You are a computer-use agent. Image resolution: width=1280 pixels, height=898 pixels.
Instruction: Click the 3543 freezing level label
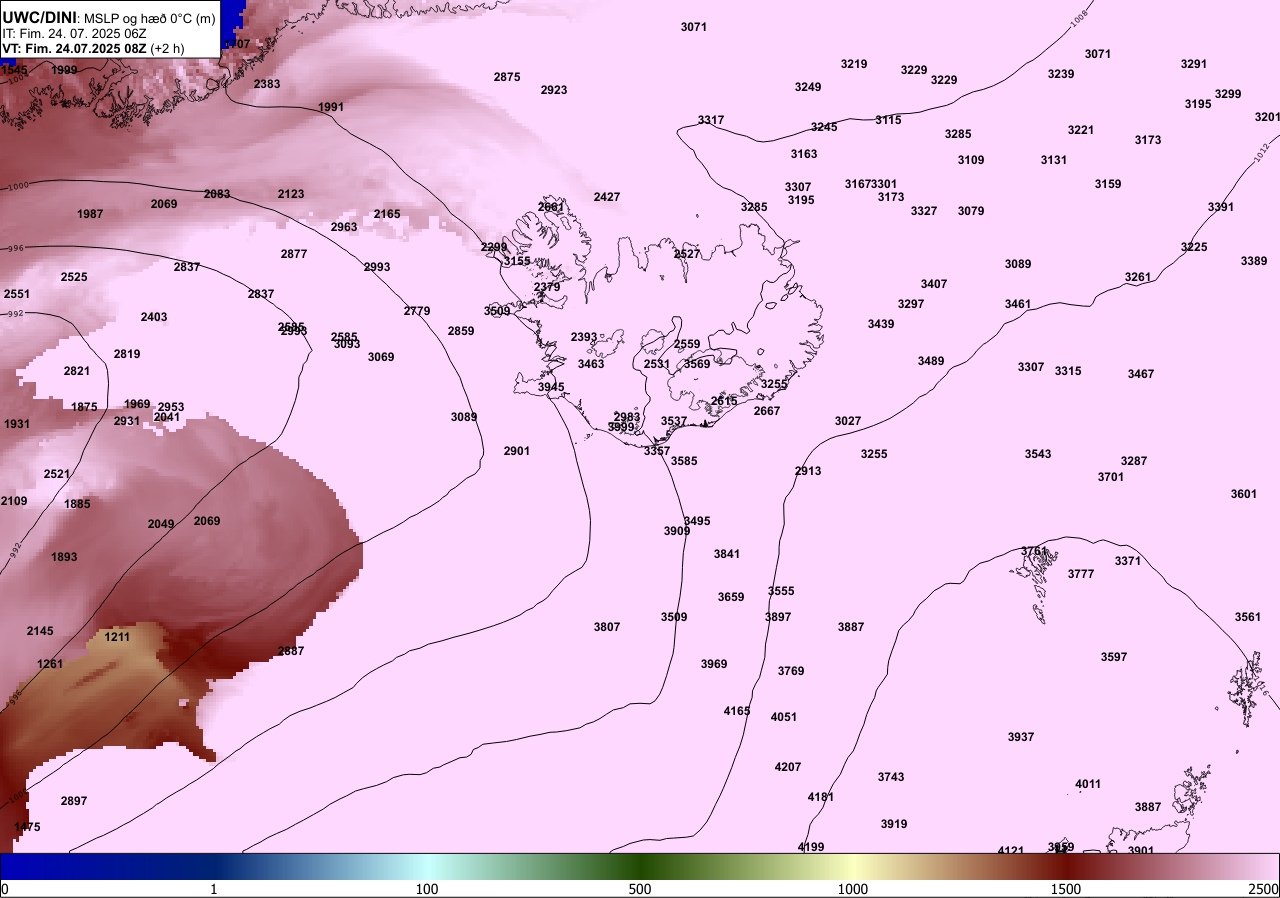1038,454
